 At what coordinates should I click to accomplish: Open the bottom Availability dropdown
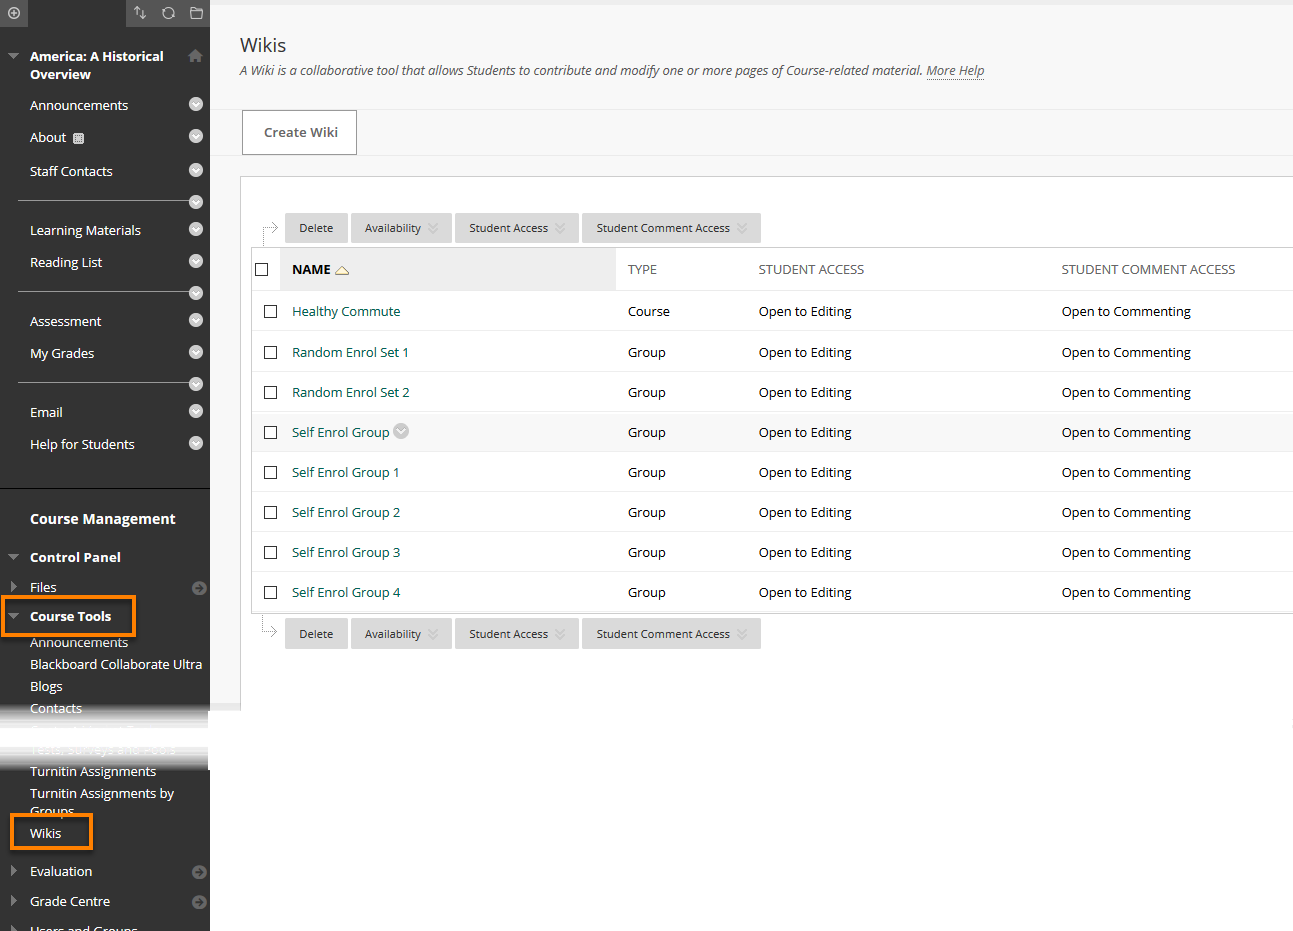[x=401, y=634]
